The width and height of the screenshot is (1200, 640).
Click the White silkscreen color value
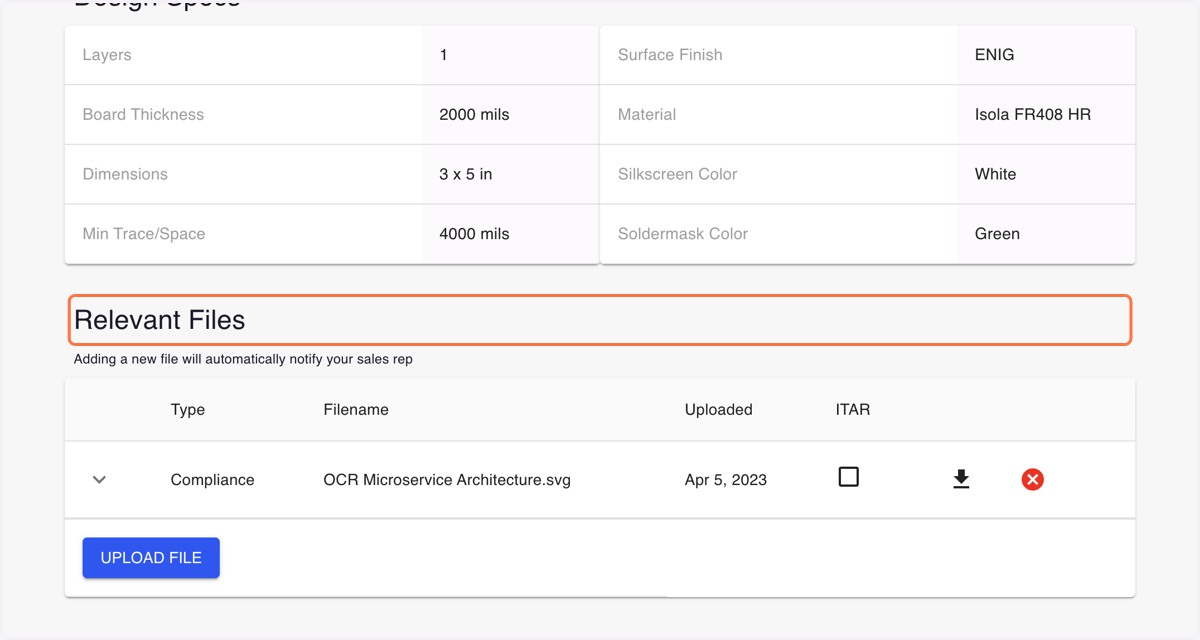click(996, 174)
